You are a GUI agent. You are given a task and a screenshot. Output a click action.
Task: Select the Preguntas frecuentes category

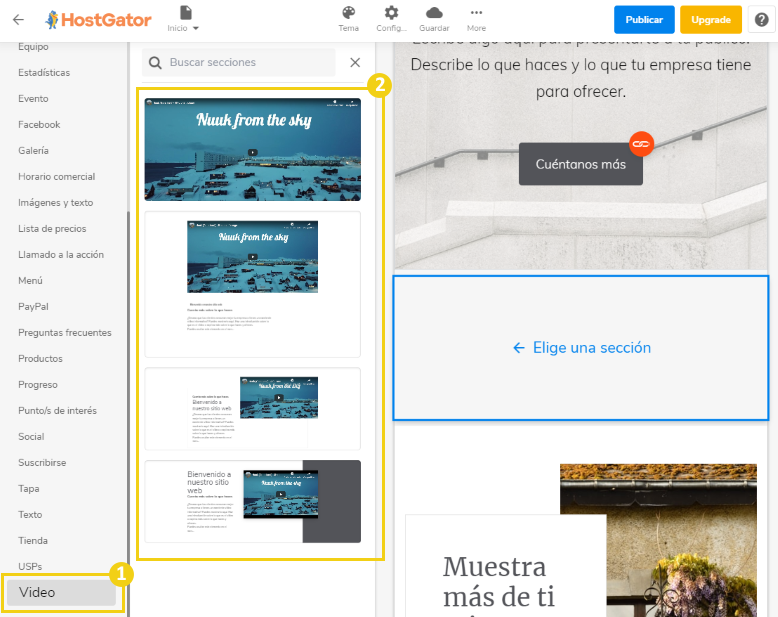[65, 333]
